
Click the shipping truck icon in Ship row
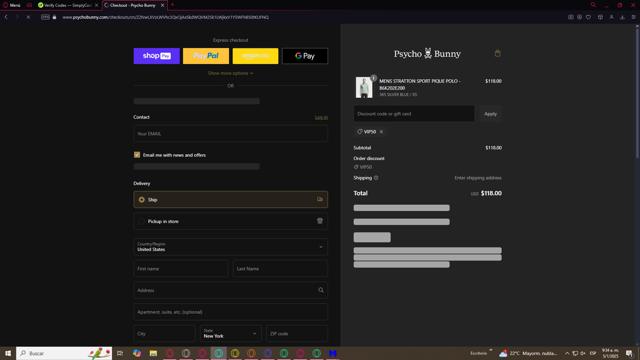[x=320, y=200]
